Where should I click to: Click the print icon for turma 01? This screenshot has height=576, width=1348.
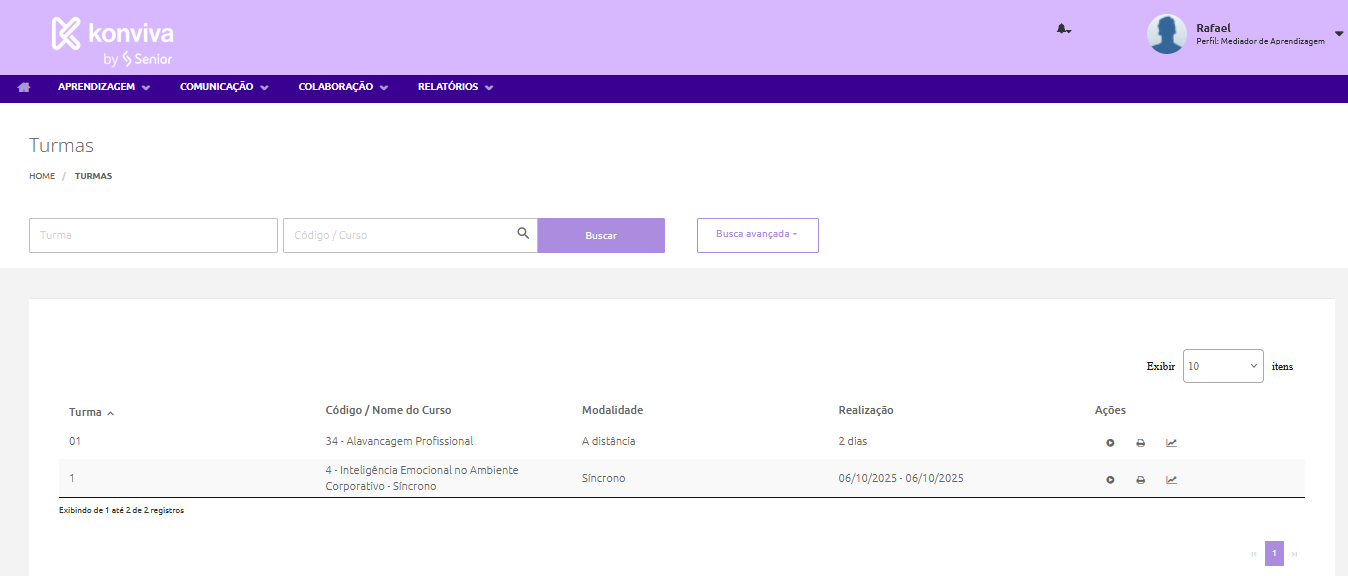1140,443
